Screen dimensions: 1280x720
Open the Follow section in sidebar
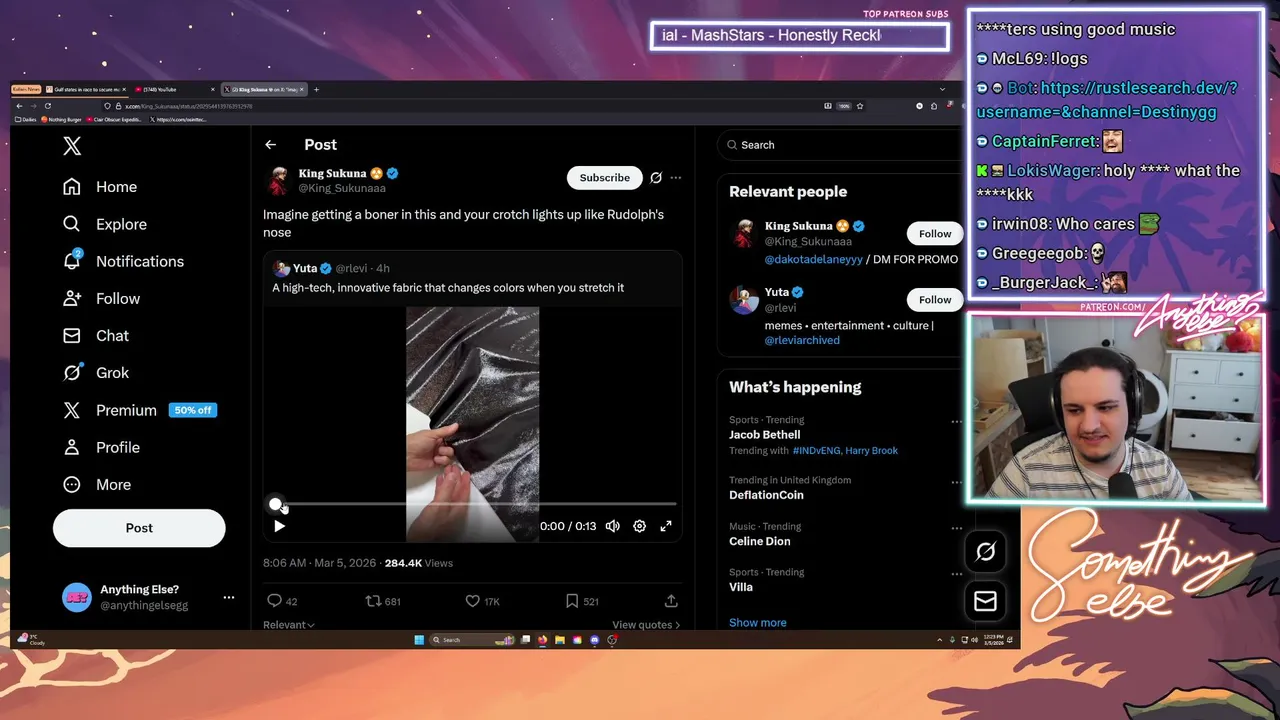(101, 298)
